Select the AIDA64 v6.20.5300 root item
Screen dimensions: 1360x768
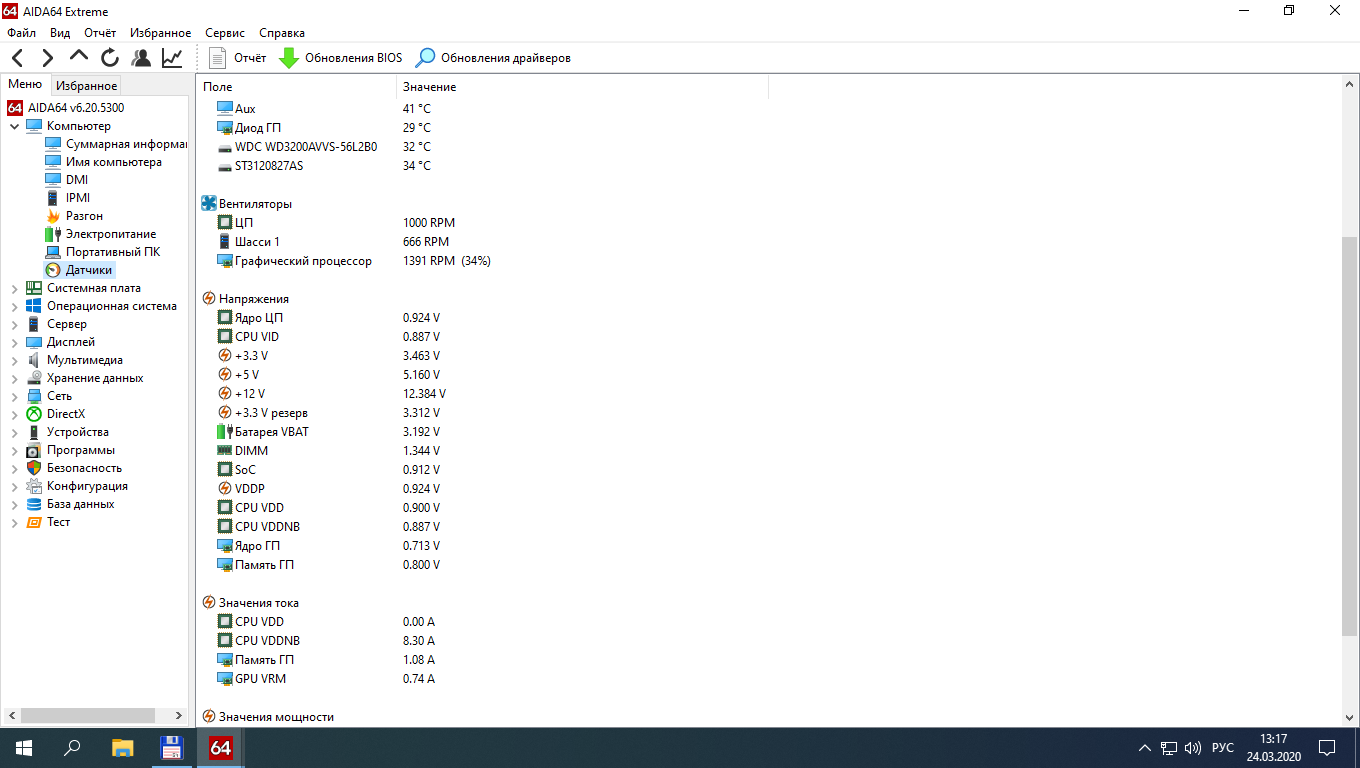click(x=65, y=108)
